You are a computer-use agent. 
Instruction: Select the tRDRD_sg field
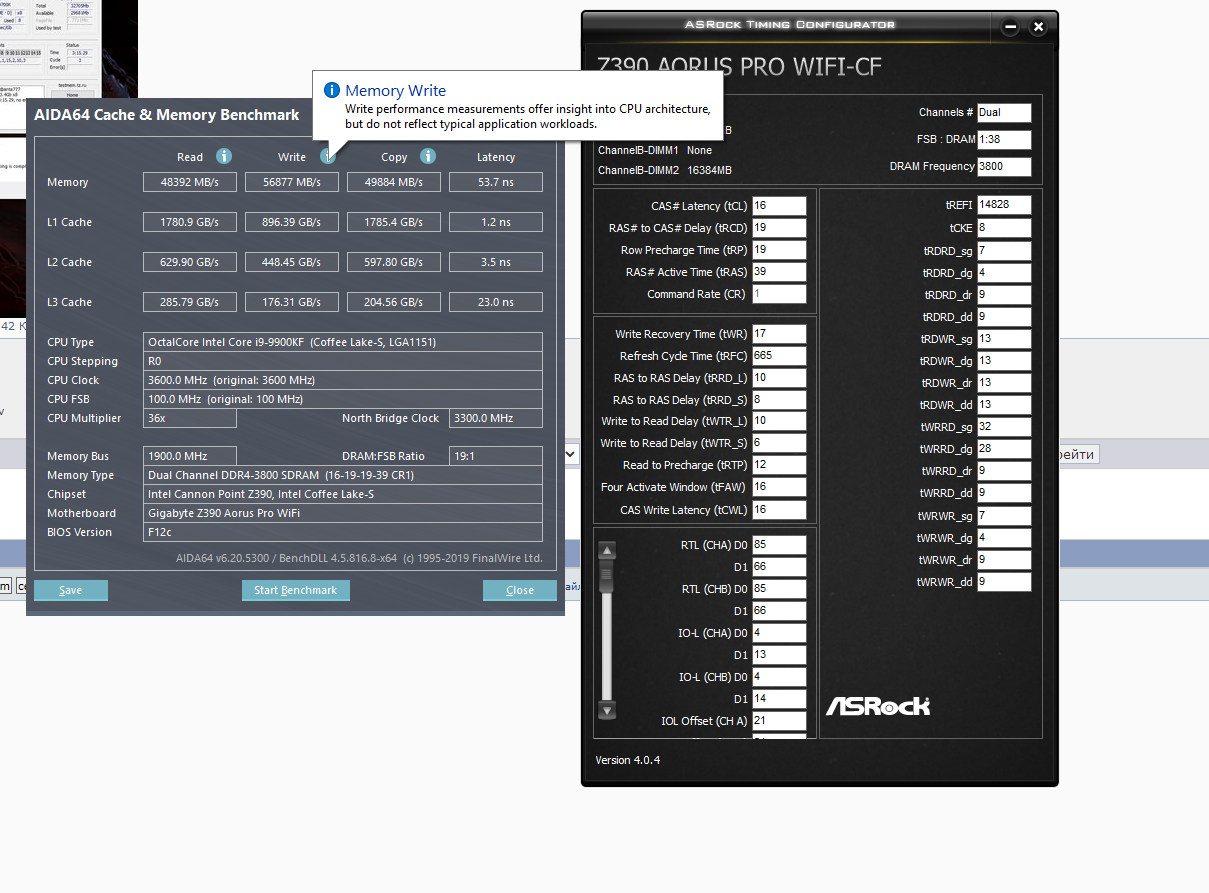coord(1004,251)
